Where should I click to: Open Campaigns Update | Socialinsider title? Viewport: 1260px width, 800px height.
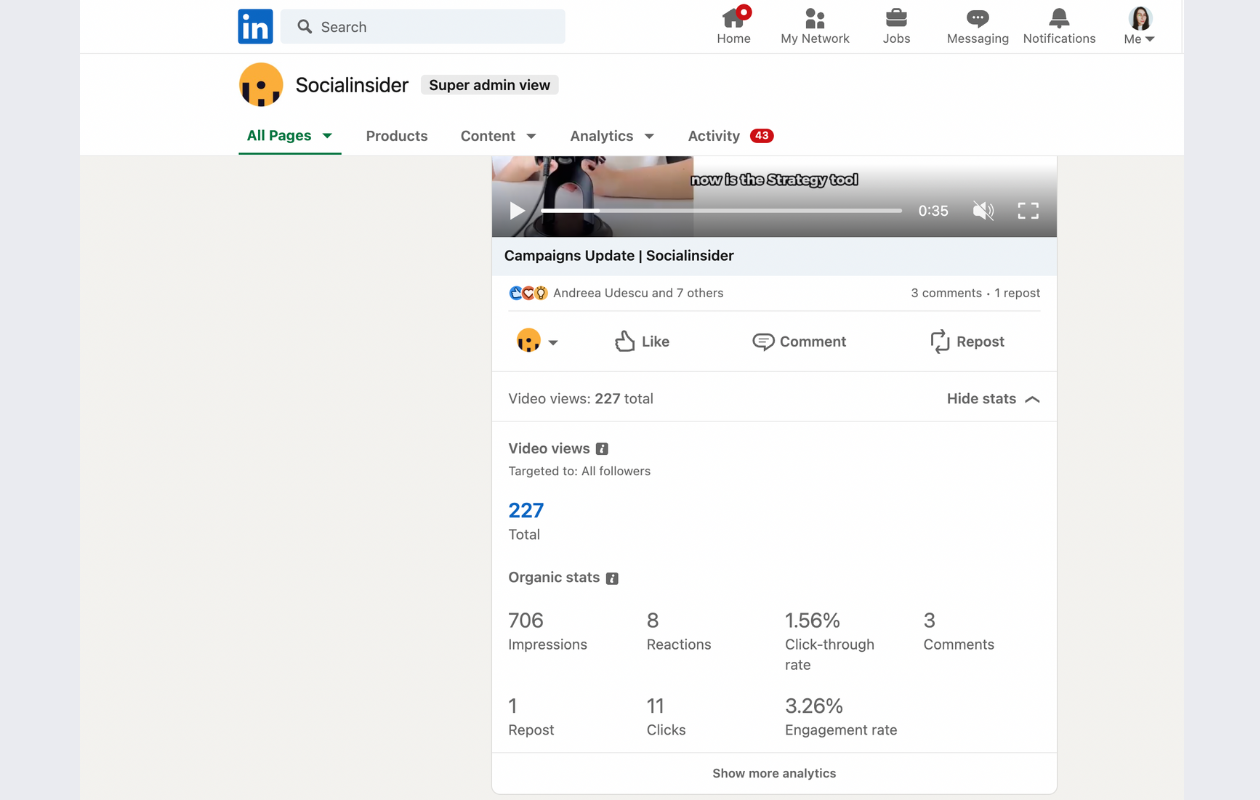click(619, 256)
